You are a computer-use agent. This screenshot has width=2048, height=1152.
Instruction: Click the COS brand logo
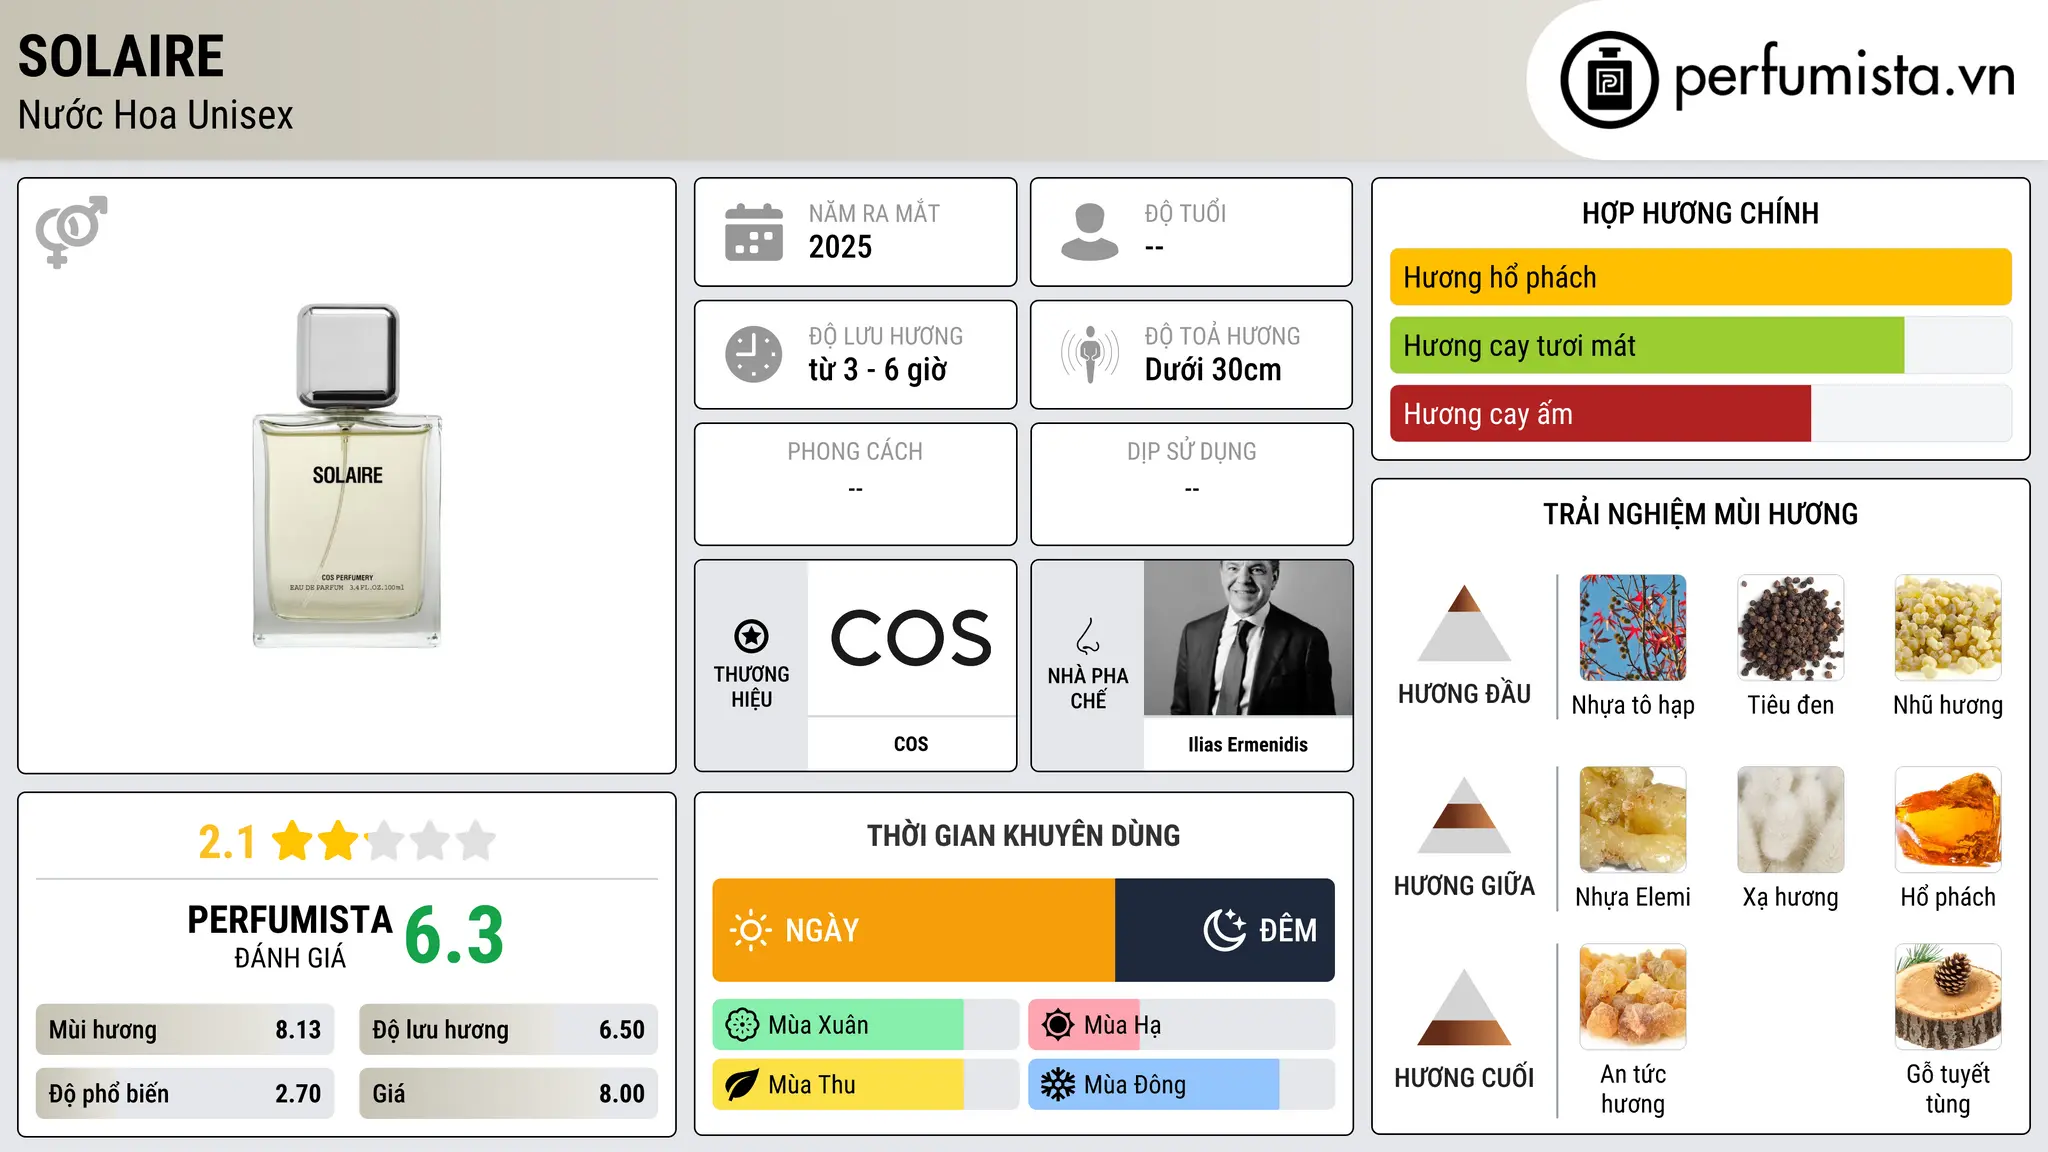click(911, 638)
